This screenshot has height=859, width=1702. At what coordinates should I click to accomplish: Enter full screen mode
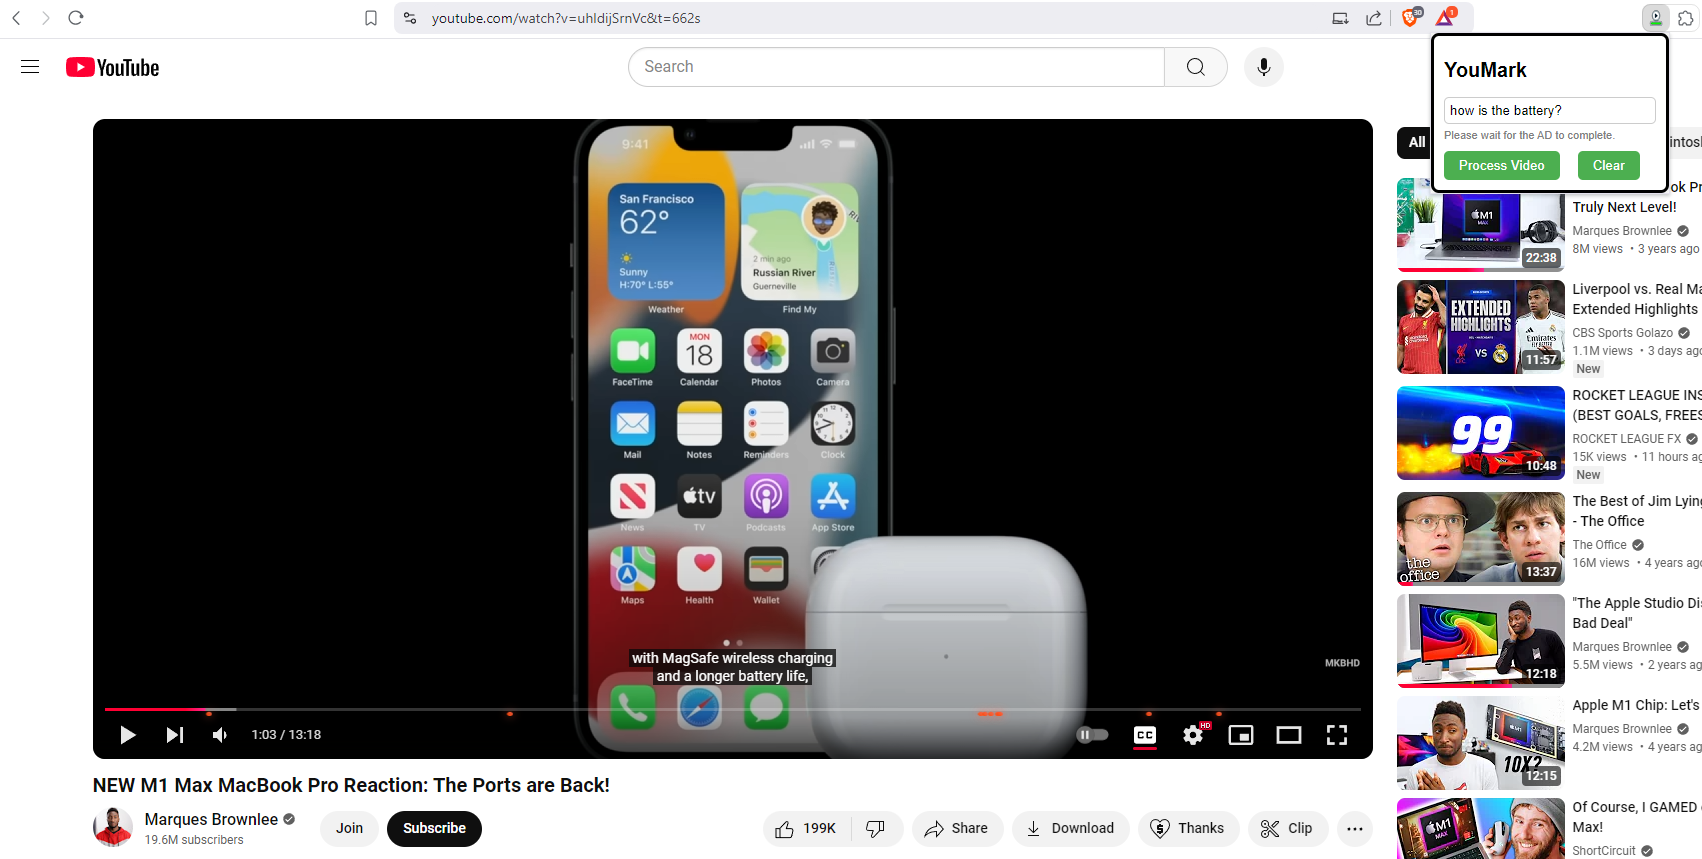(1337, 736)
